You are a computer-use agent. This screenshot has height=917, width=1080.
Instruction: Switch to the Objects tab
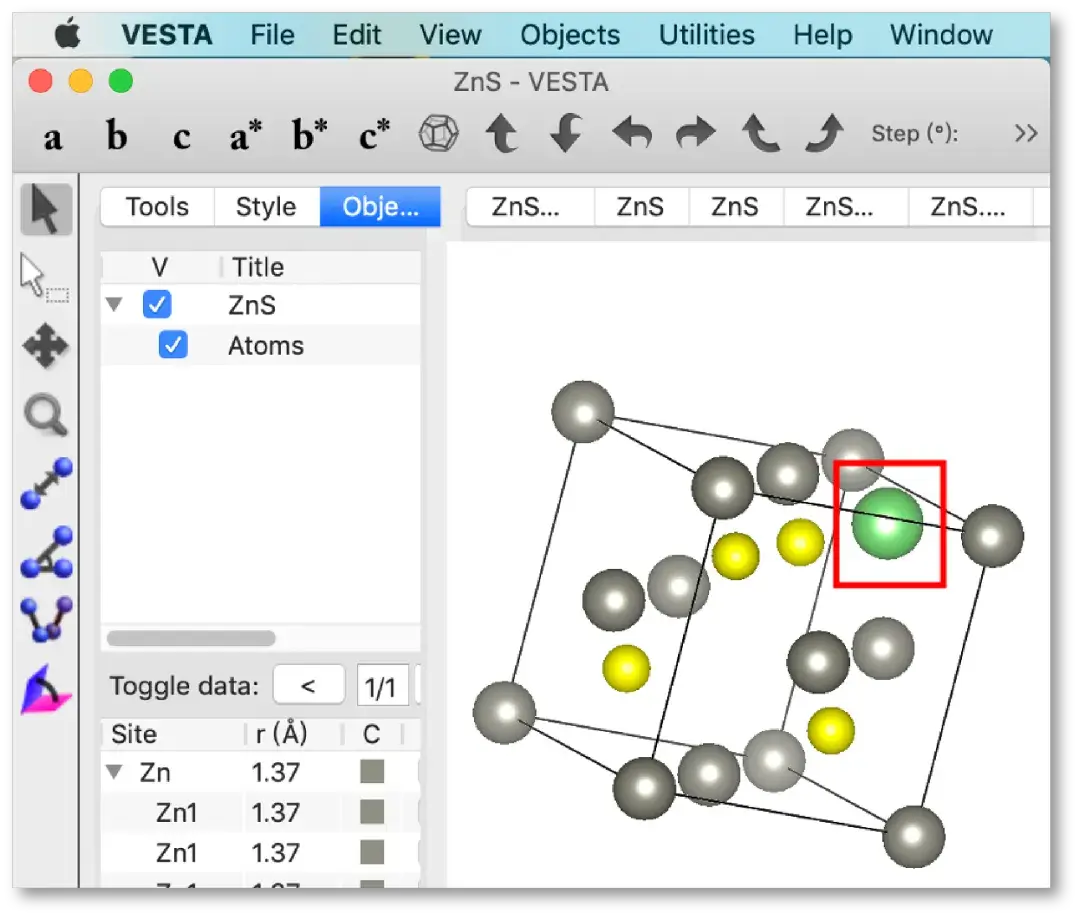coord(380,206)
